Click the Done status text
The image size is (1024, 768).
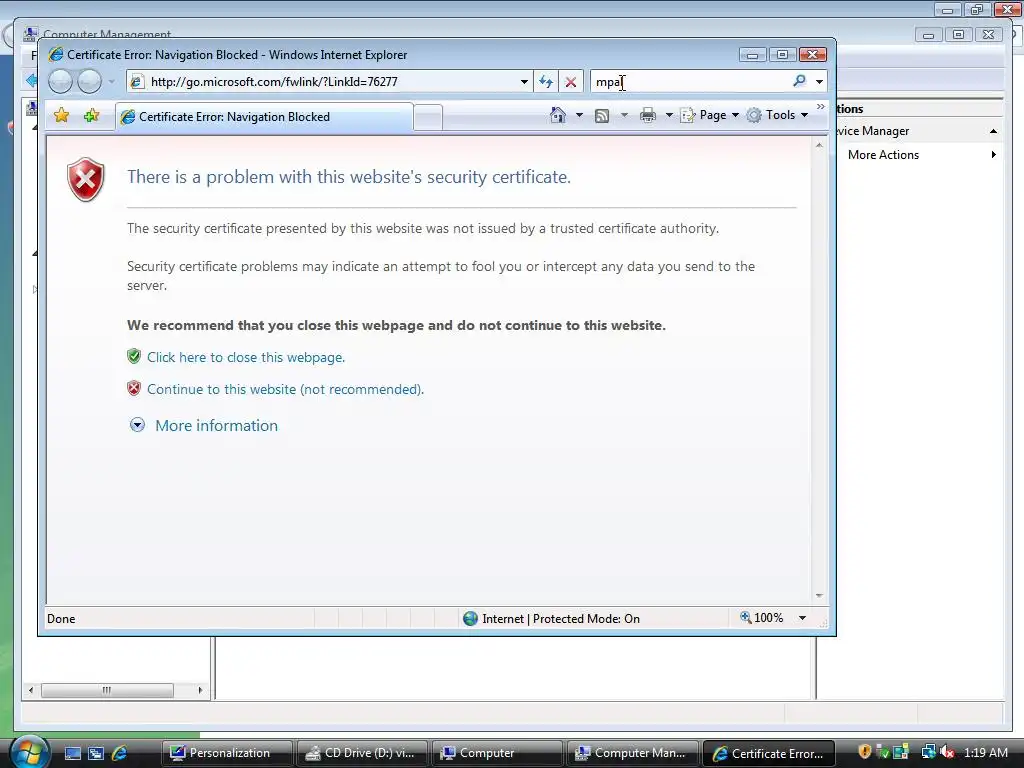61,618
